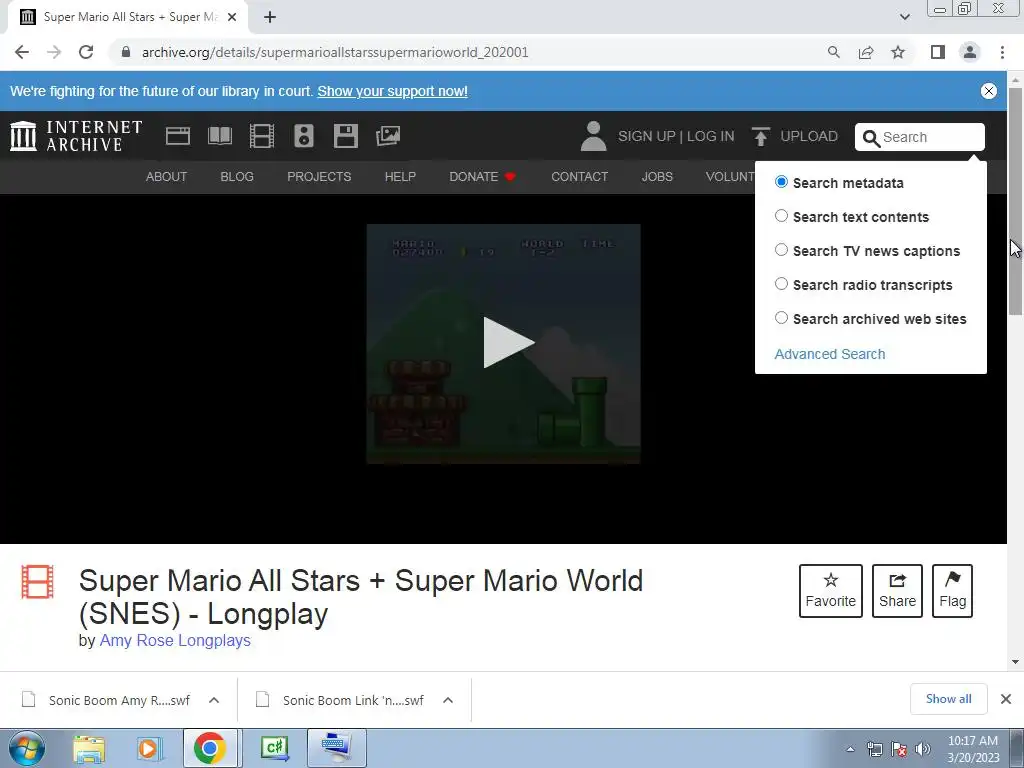The width and height of the screenshot is (1024, 768).
Task: View site info via the padlock icon
Action: [x=126, y=52]
